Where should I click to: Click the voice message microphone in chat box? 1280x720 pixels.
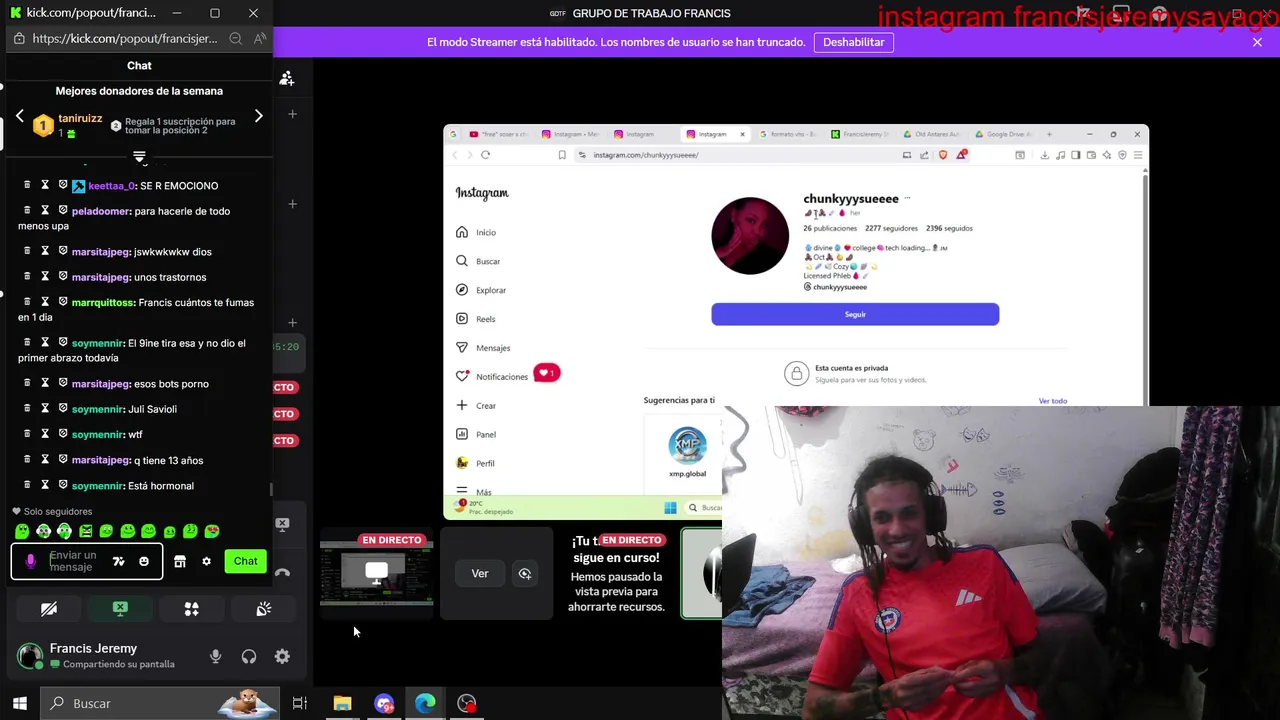pyautogui.click(x=30, y=562)
